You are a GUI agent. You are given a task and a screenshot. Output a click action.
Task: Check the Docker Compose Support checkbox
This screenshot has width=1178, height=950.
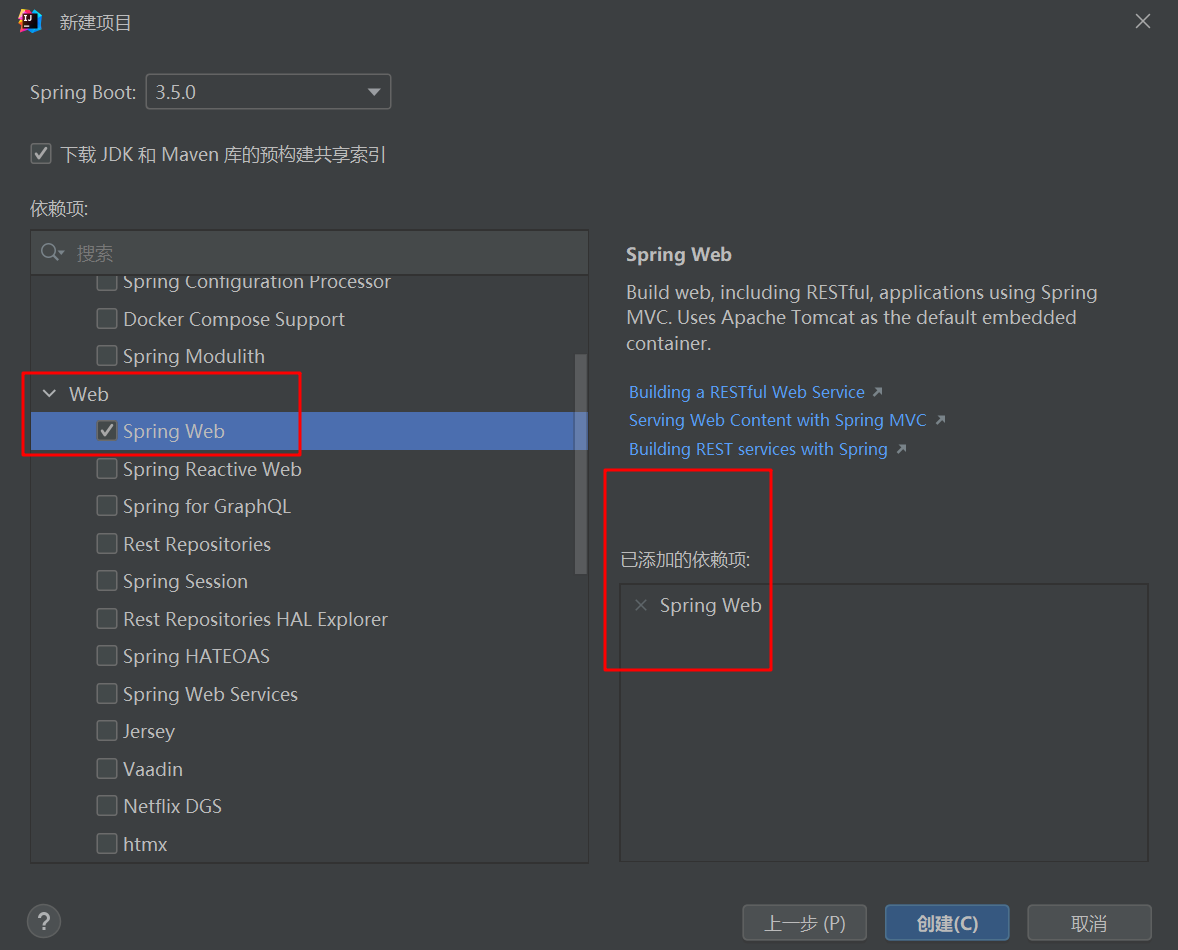click(107, 318)
